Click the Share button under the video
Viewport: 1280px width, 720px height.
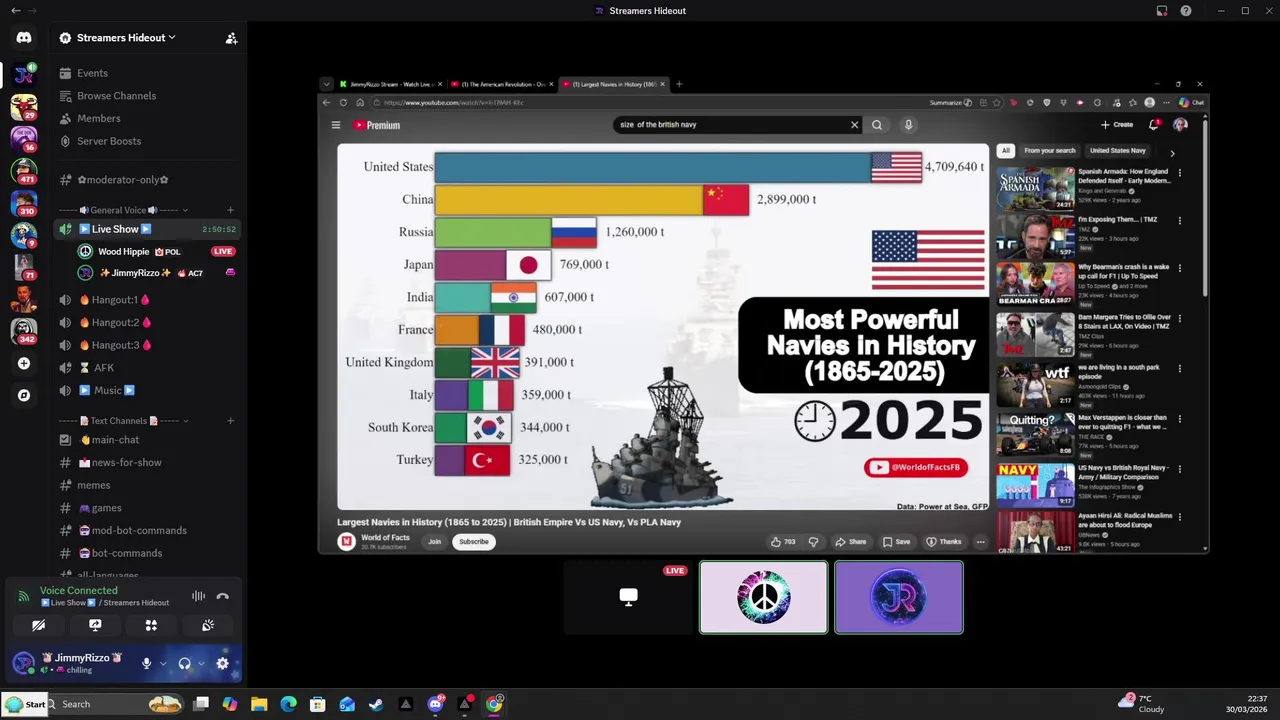click(x=851, y=542)
